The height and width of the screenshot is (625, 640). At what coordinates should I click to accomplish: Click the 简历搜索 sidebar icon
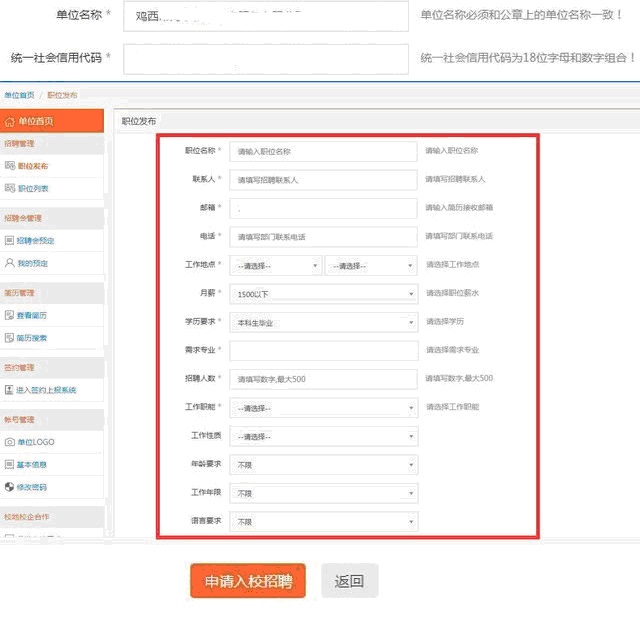pos(10,338)
